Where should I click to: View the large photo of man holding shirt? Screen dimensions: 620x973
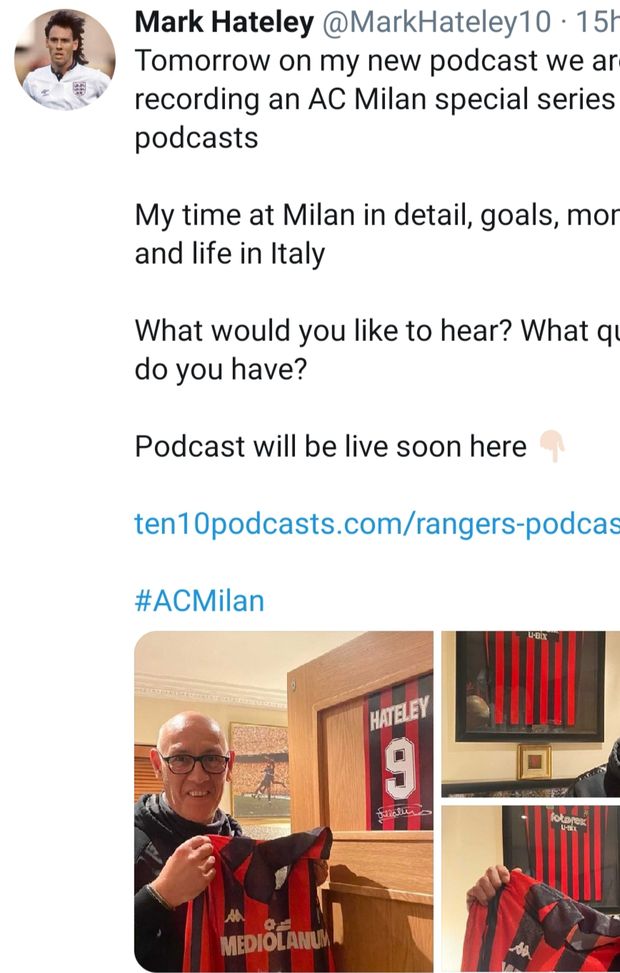click(284, 801)
